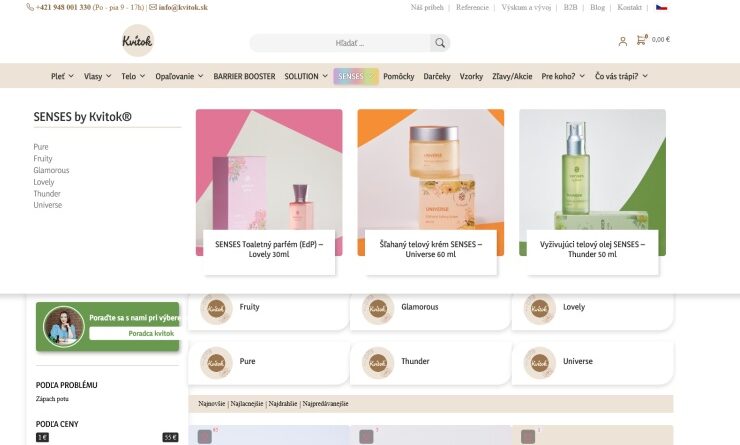Filter by Zápach potu problem
This screenshot has height=445, width=740.
(52, 399)
